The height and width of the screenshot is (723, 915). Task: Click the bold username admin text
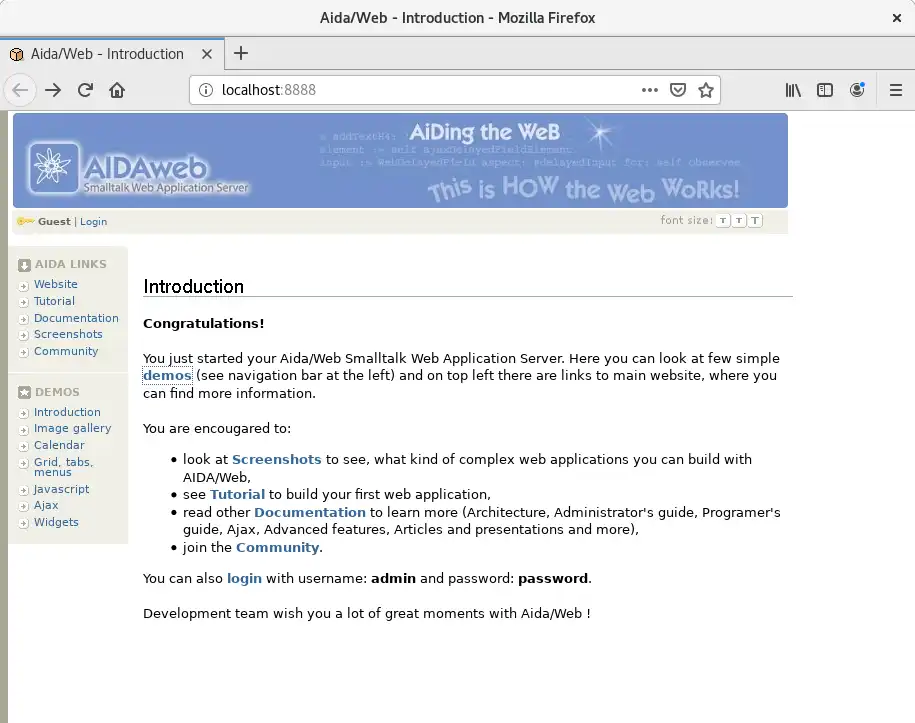pos(393,579)
